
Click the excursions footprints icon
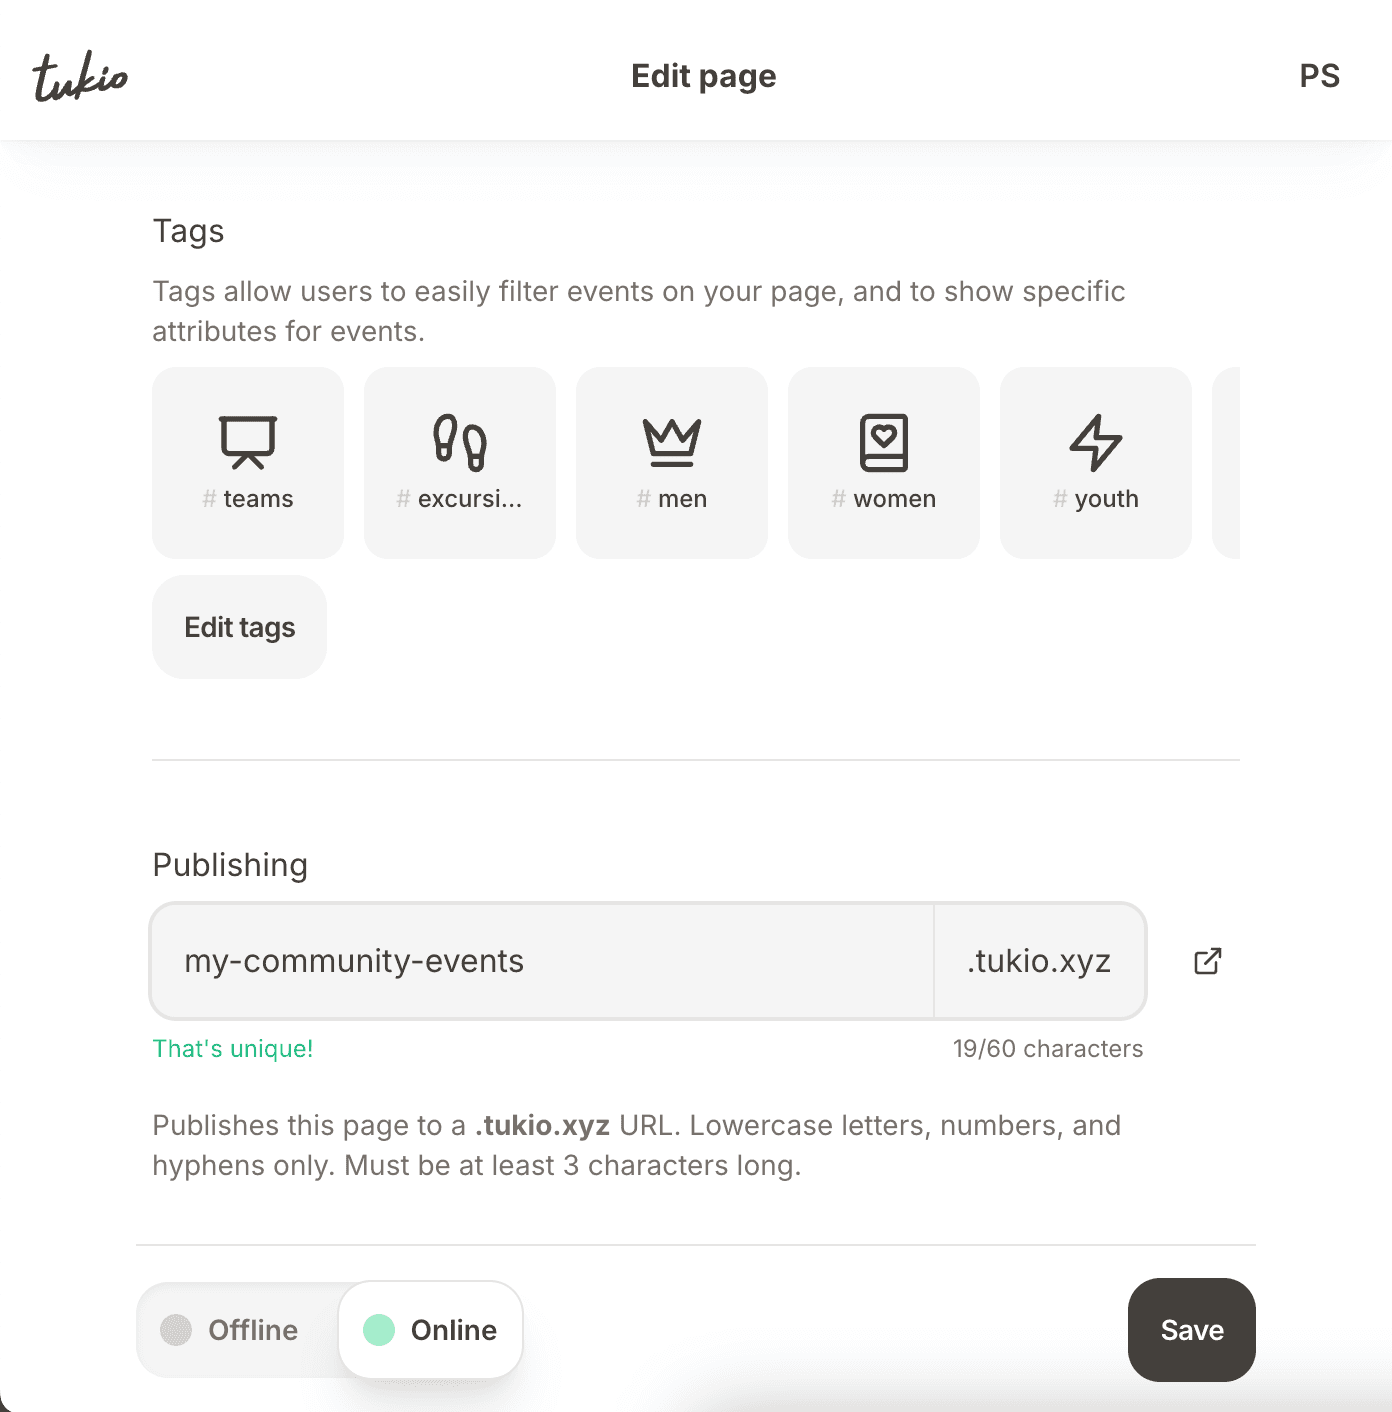coord(460,442)
